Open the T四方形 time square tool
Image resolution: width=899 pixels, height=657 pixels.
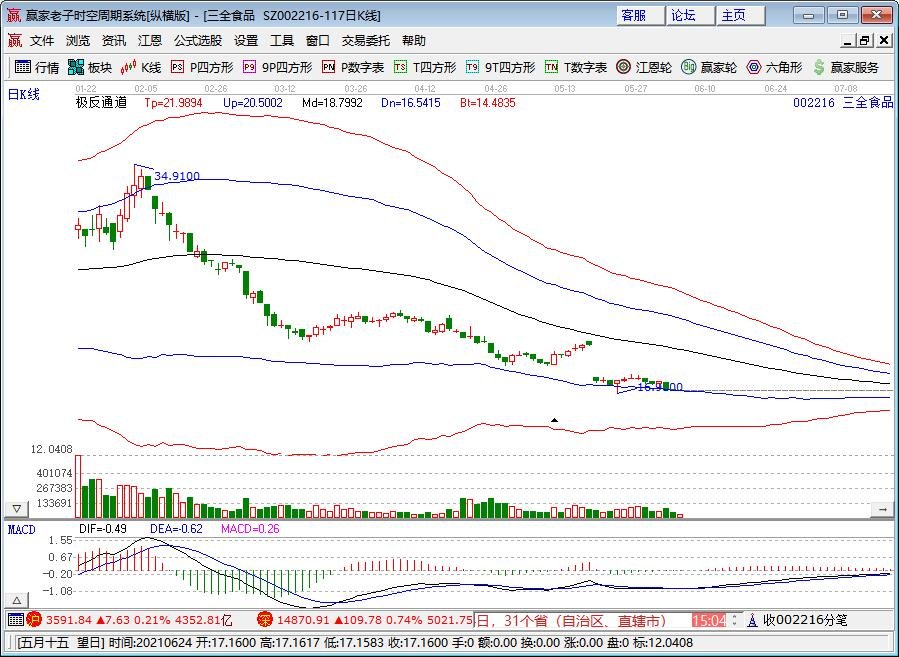[425, 68]
